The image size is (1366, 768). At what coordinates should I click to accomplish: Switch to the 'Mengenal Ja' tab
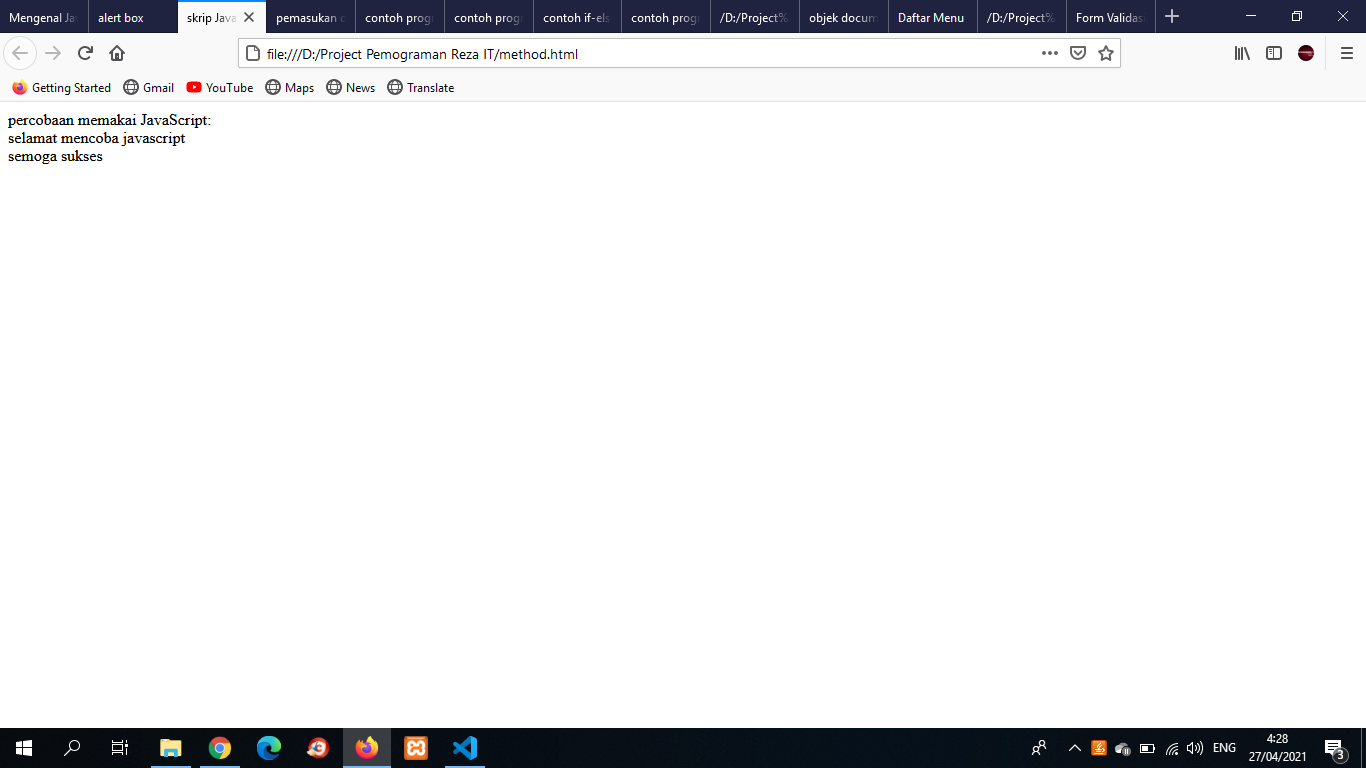coord(44,17)
